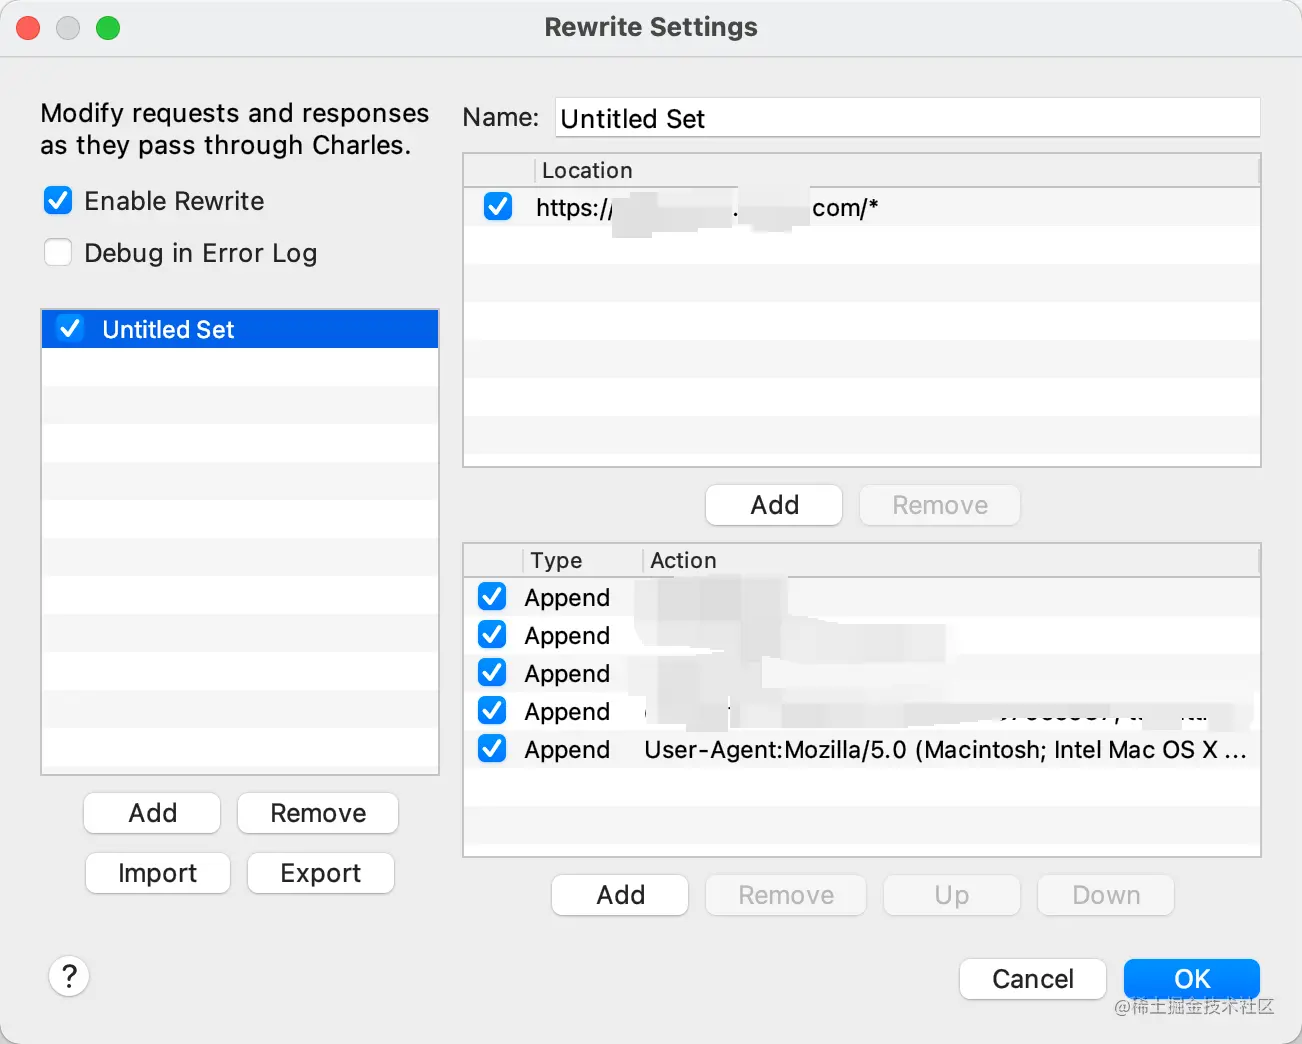Click Import button for rewrite sets
Image resolution: width=1302 pixels, height=1044 pixels.
[x=157, y=873]
